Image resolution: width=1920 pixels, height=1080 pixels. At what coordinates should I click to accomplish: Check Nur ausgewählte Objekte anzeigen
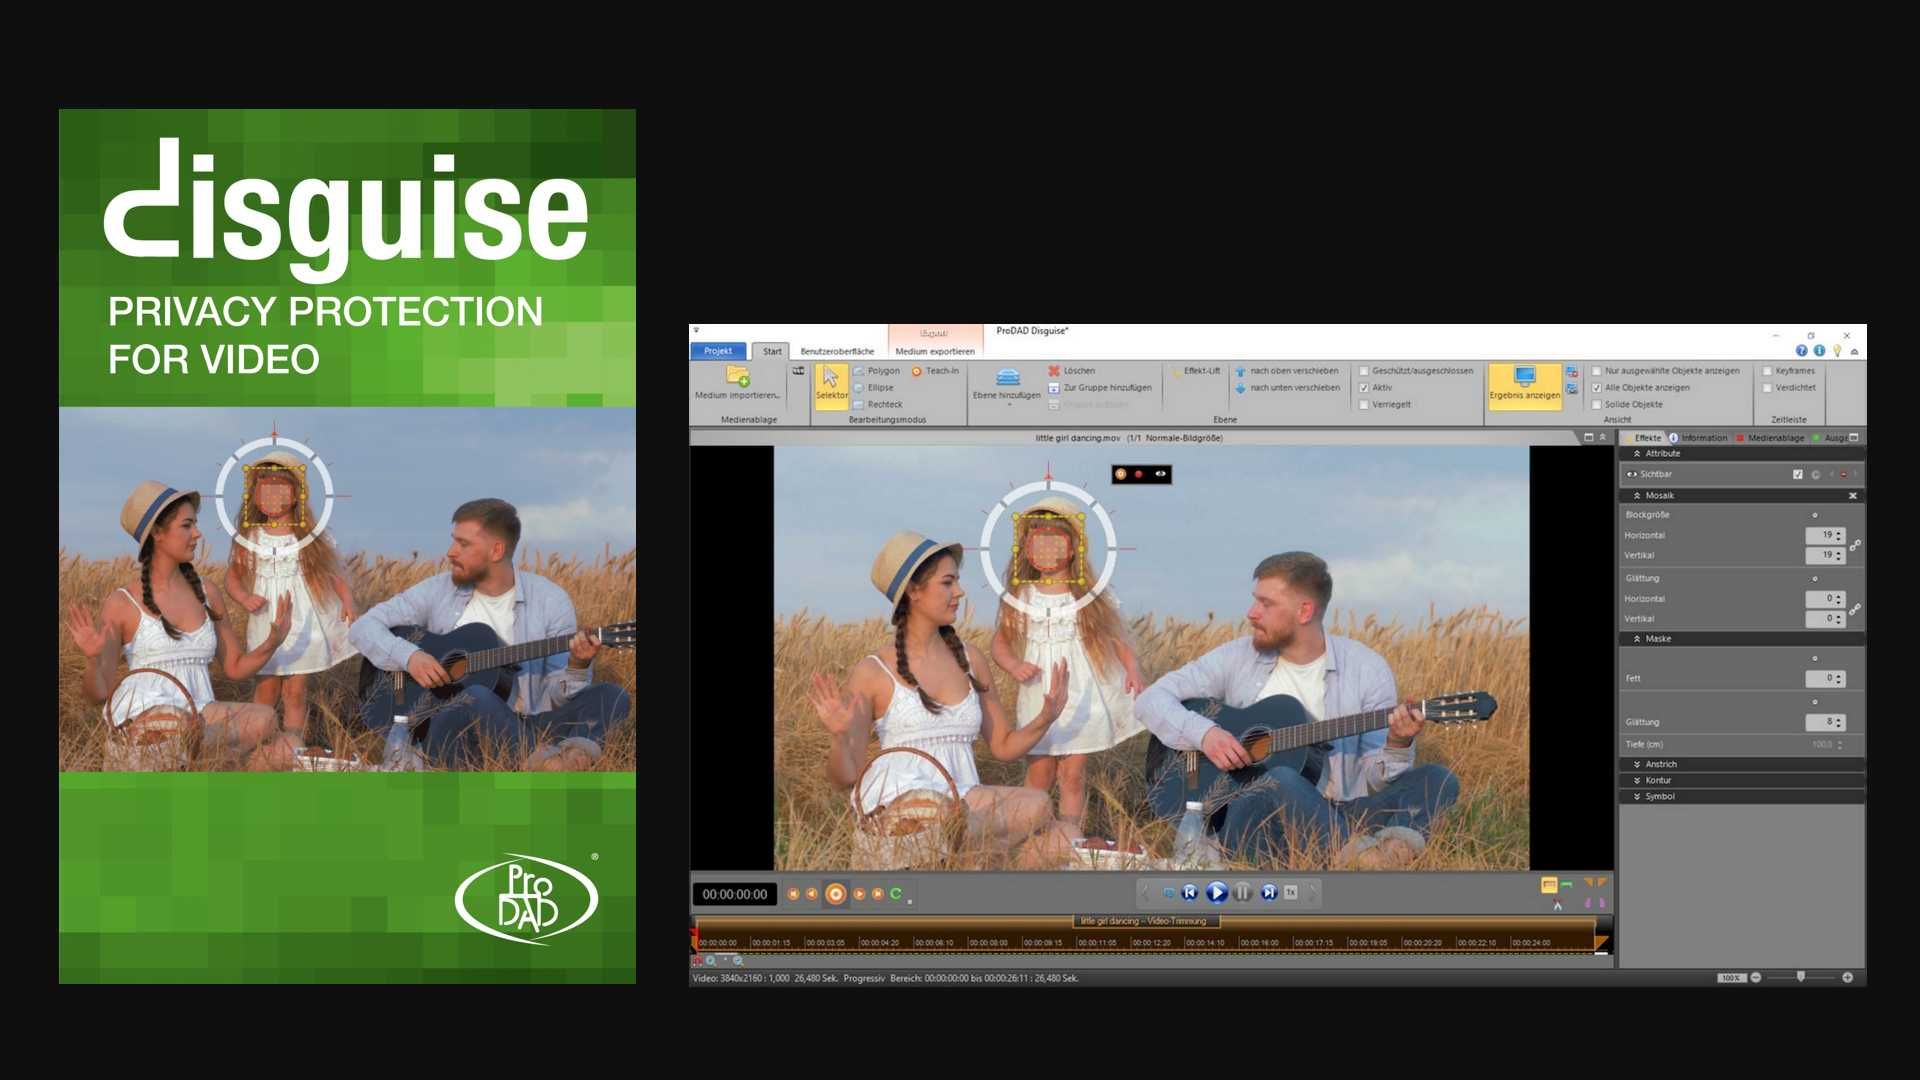point(1597,370)
